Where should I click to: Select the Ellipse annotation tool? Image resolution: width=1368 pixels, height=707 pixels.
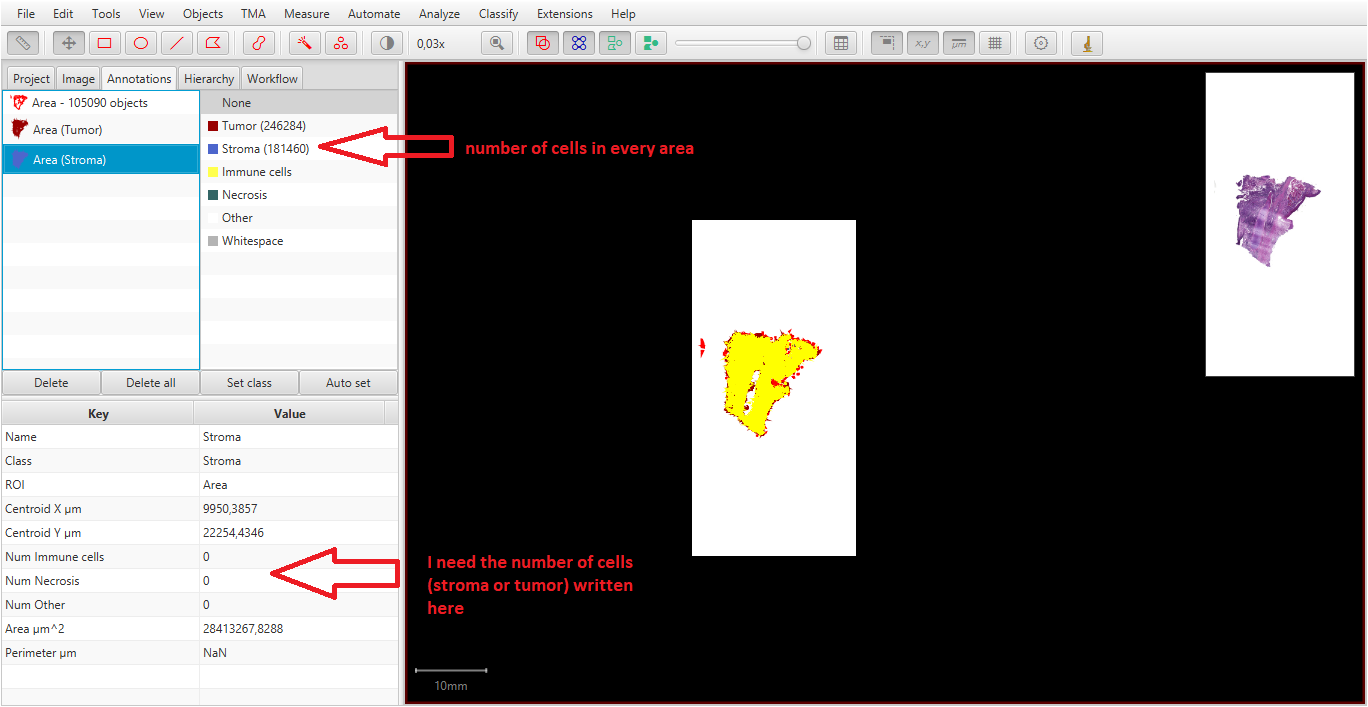click(141, 43)
